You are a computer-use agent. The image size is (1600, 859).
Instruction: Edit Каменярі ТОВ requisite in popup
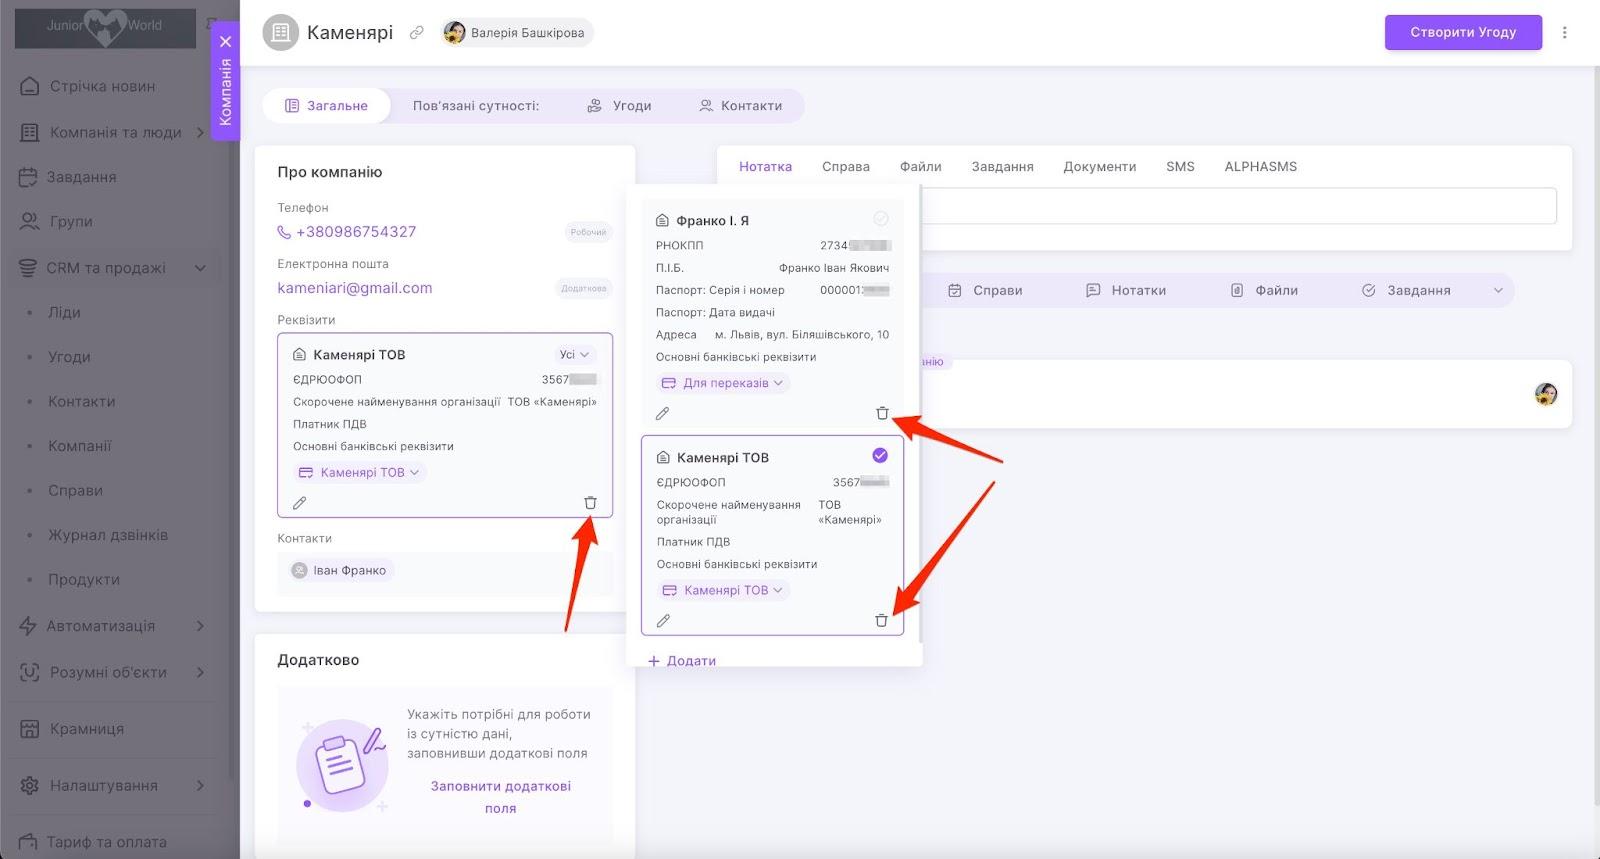663,621
